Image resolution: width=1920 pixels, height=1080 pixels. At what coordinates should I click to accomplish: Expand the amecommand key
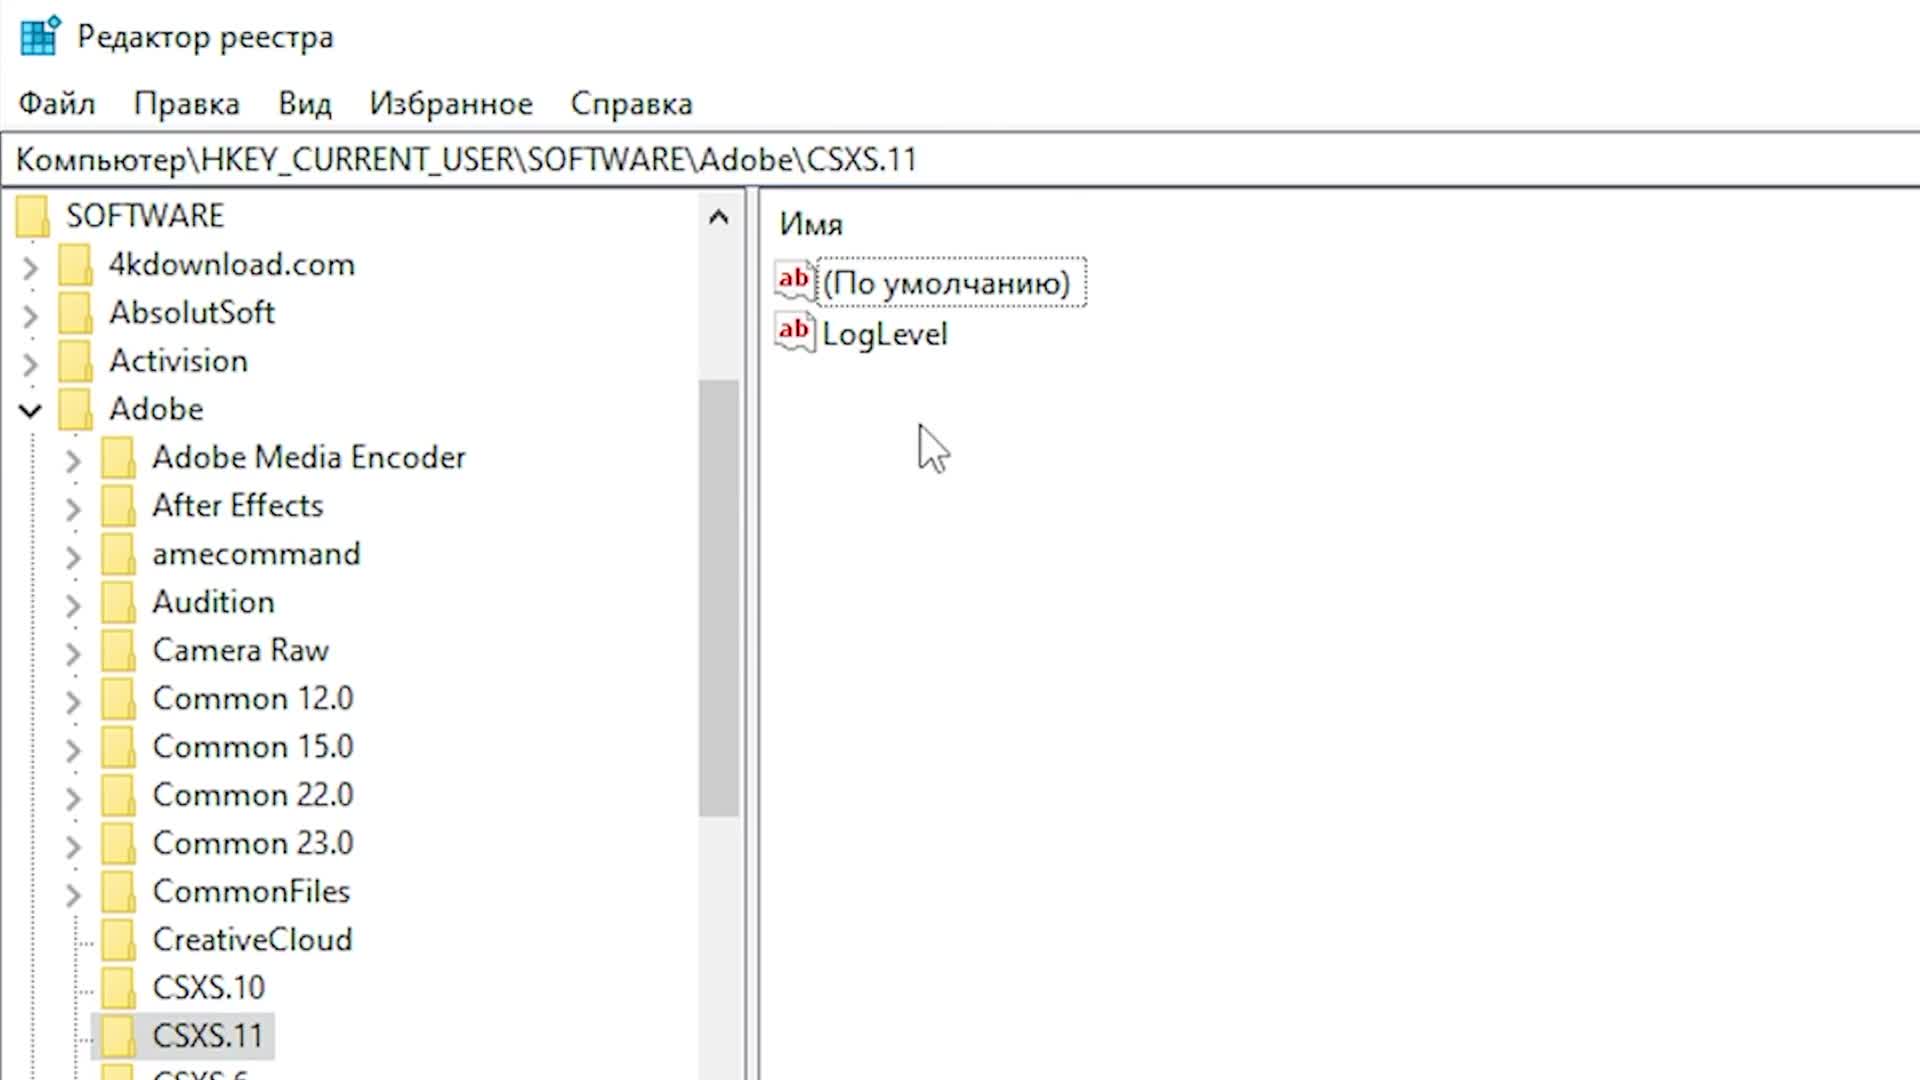click(x=73, y=556)
